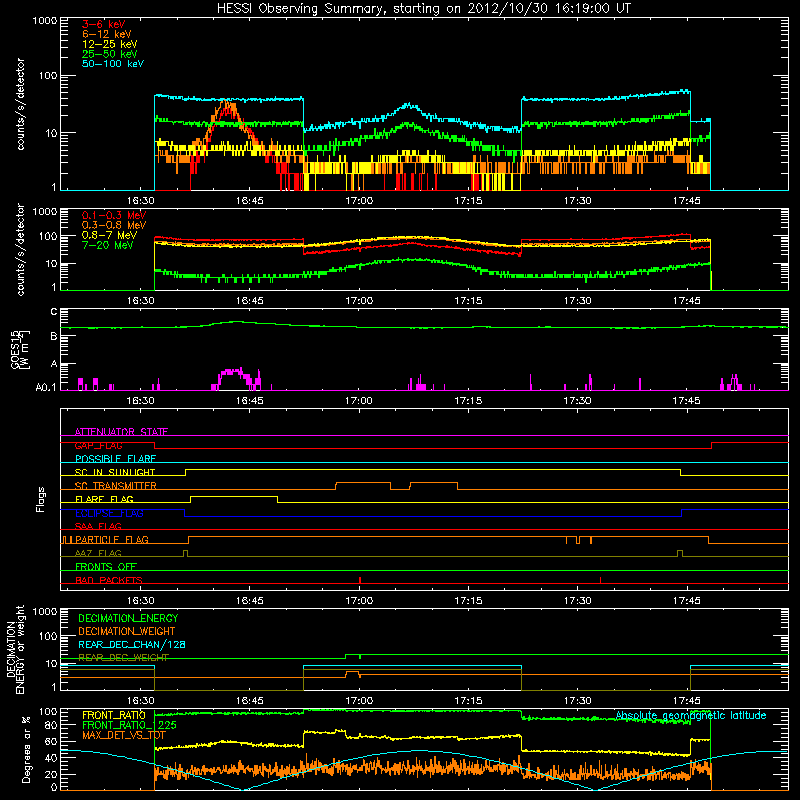Click the '16:45' tick below the decimation panel
Viewport: 800px width, 800px height.
tap(249, 701)
